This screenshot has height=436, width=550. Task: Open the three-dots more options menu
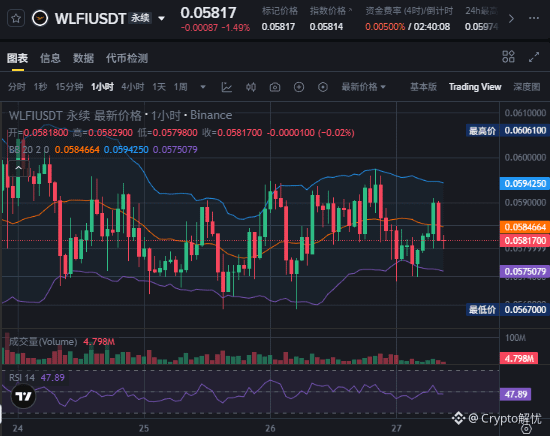pos(534,18)
